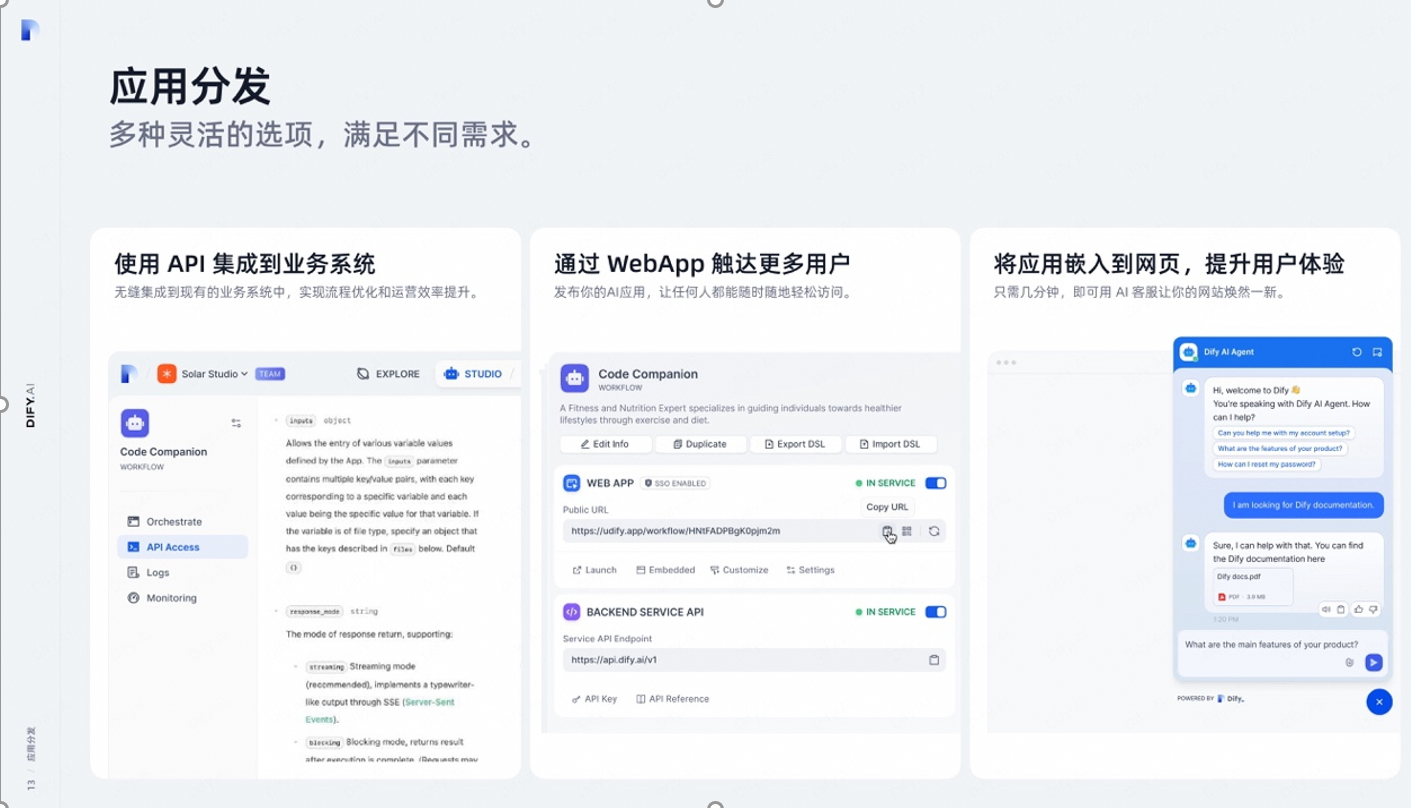
Task: Click the chat icon beside the restart icon
Action: tap(1377, 352)
